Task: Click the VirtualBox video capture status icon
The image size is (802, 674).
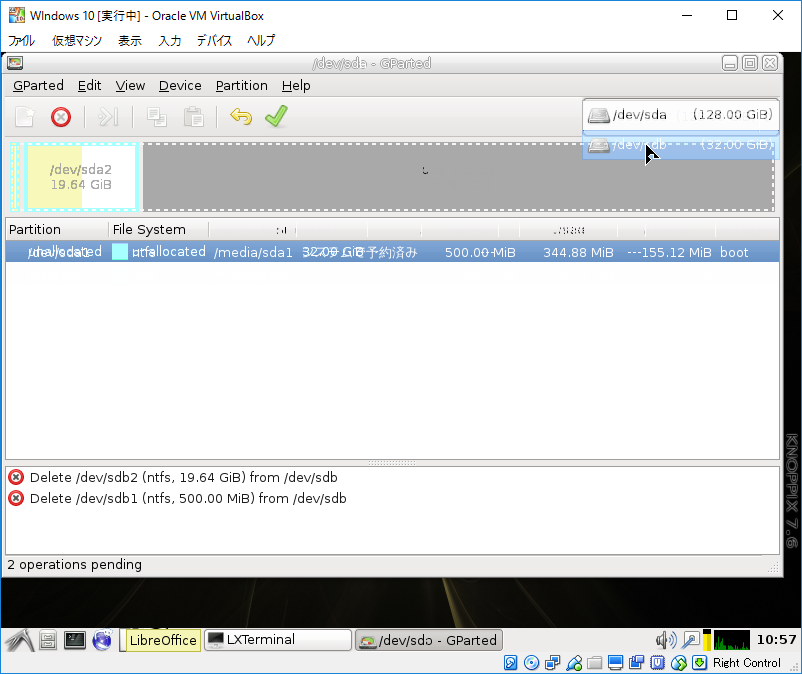Action: [x=636, y=663]
